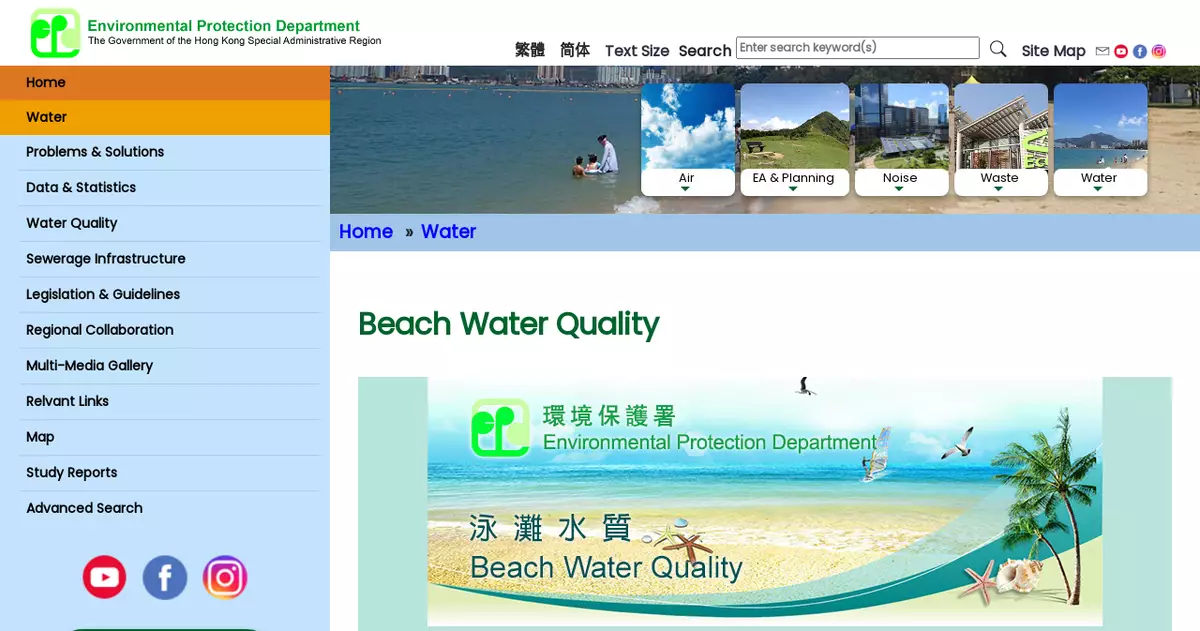This screenshot has height=631, width=1200.
Task: Click the large YouTube icon in sidebar
Action: [104, 577]
